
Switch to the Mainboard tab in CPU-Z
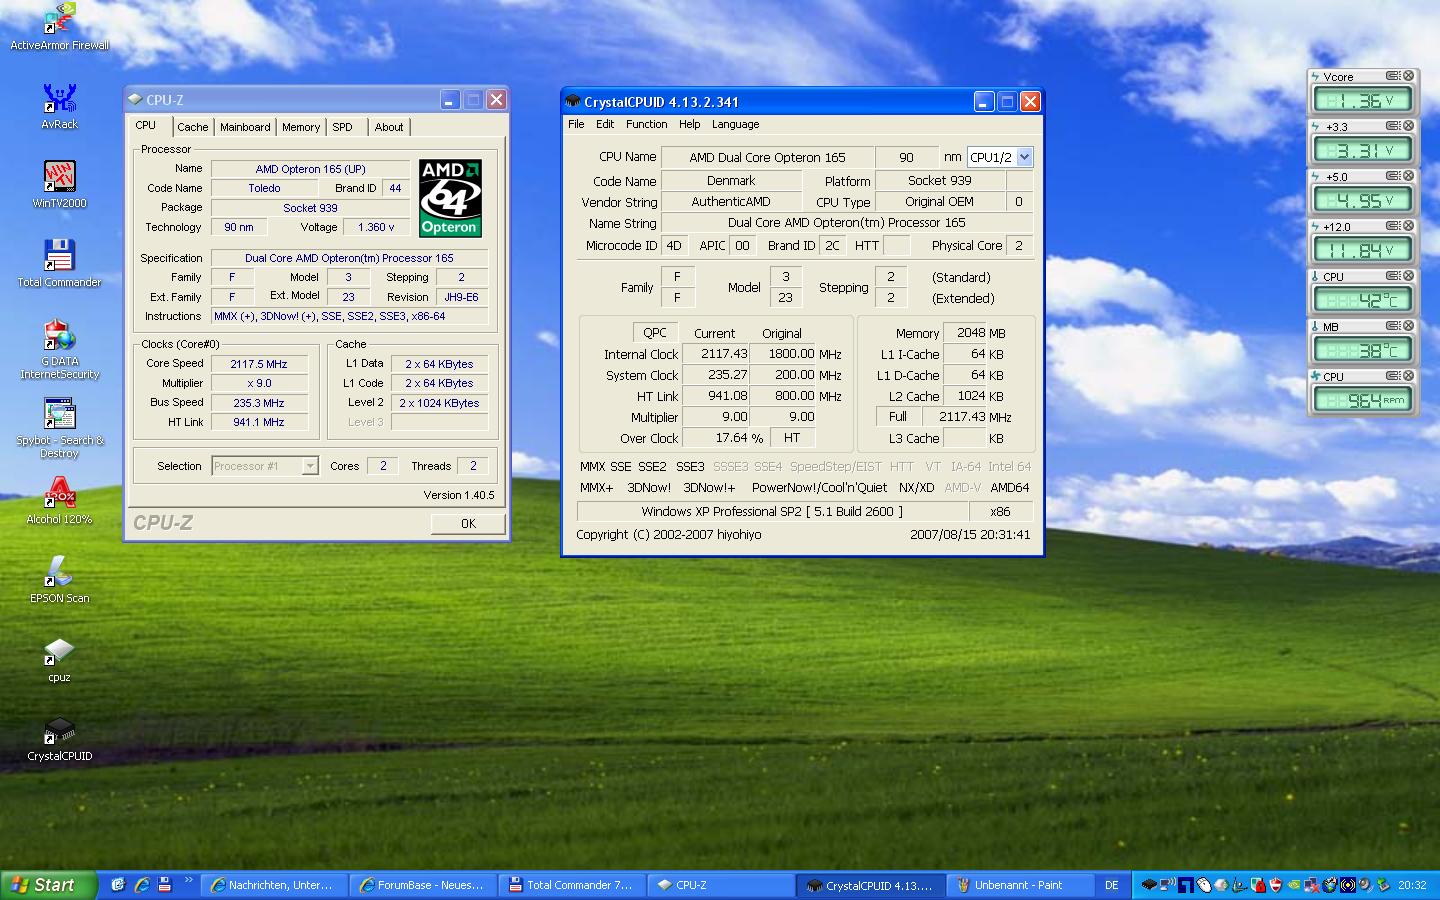click(x=245, y=127)
